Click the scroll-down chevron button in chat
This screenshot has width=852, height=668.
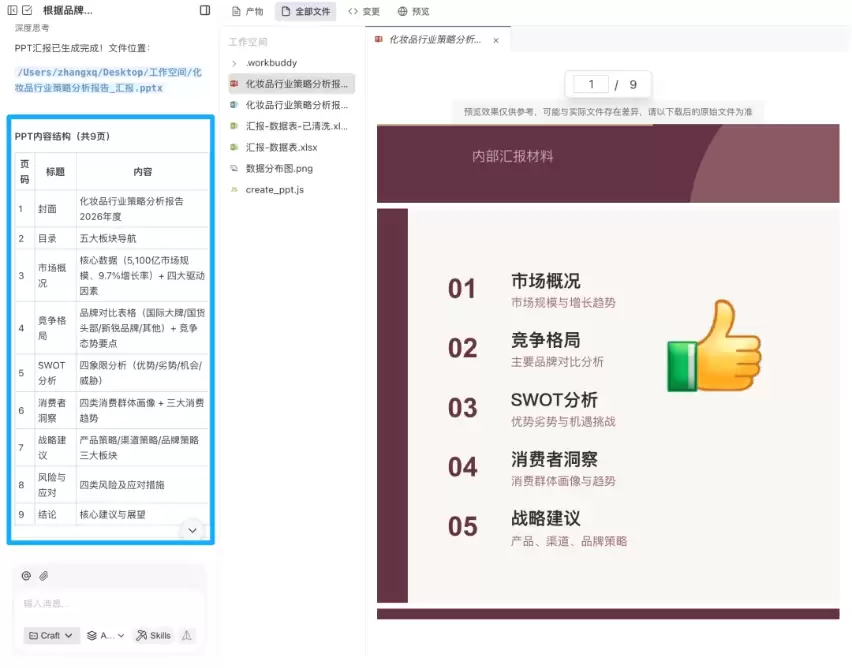coord(192,530)
